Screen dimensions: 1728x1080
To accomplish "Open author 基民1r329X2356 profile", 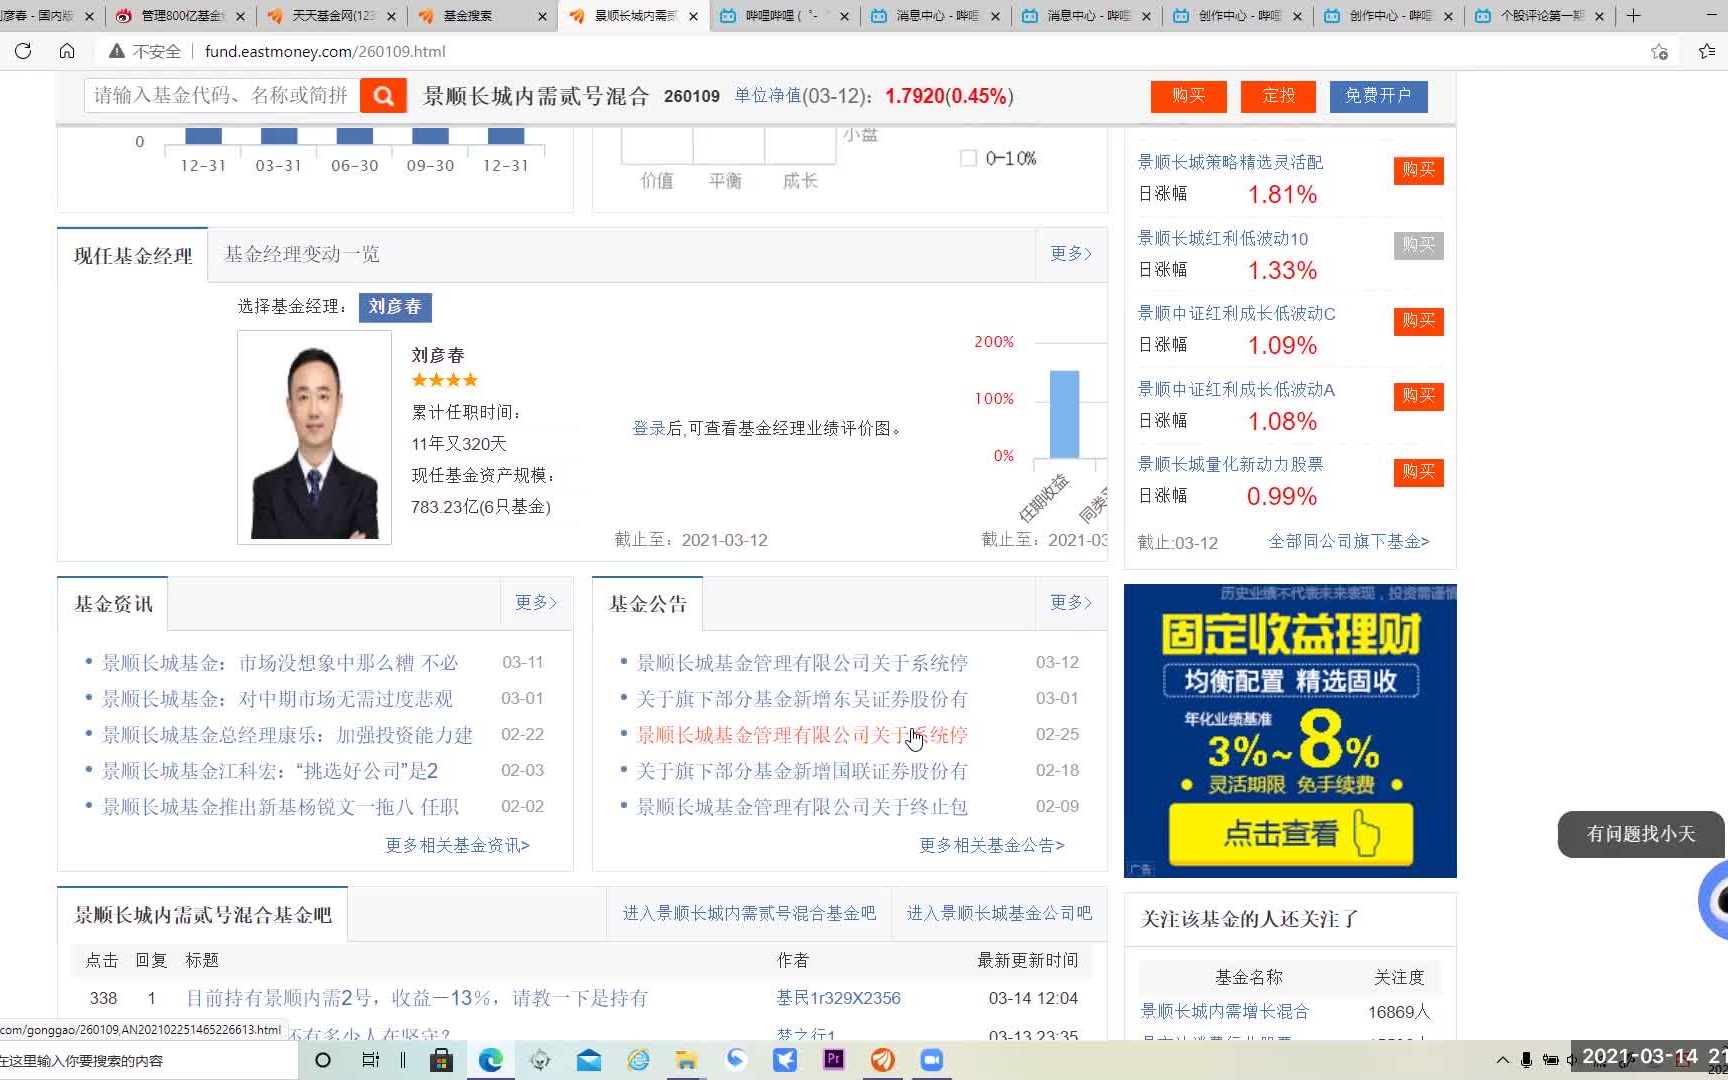I will (838, 998).
